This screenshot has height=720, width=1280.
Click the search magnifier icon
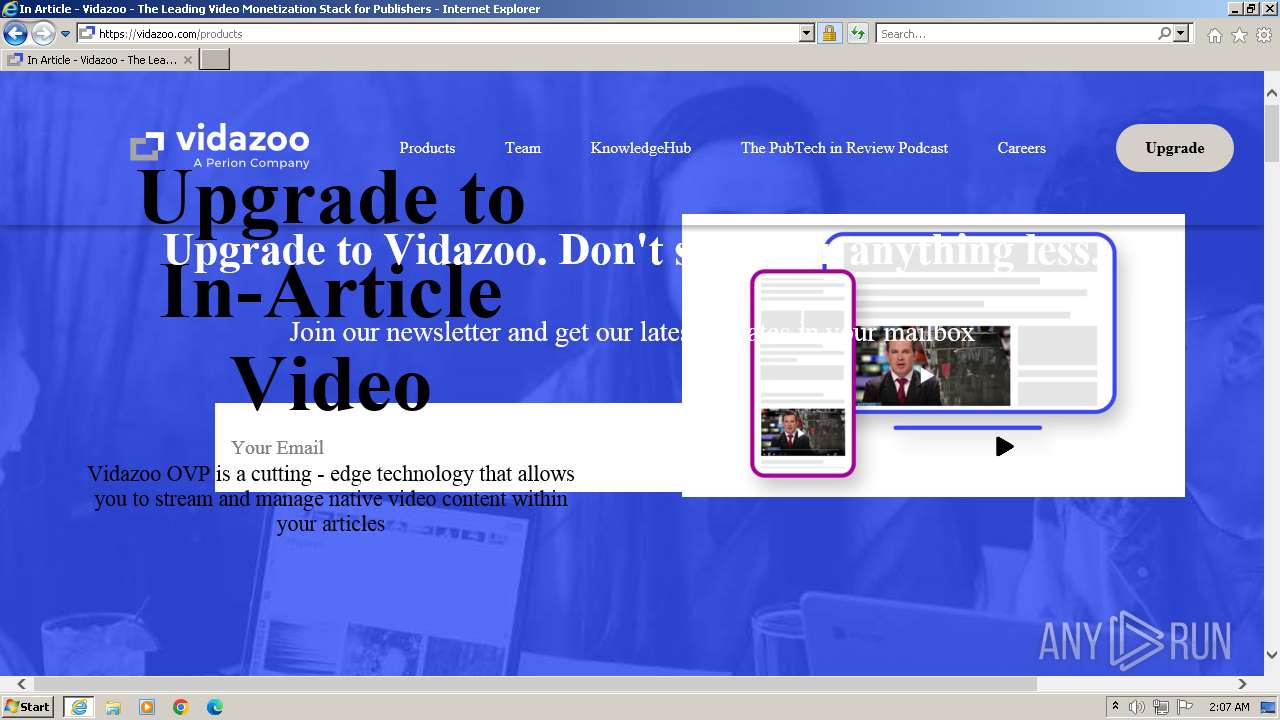1164,34
